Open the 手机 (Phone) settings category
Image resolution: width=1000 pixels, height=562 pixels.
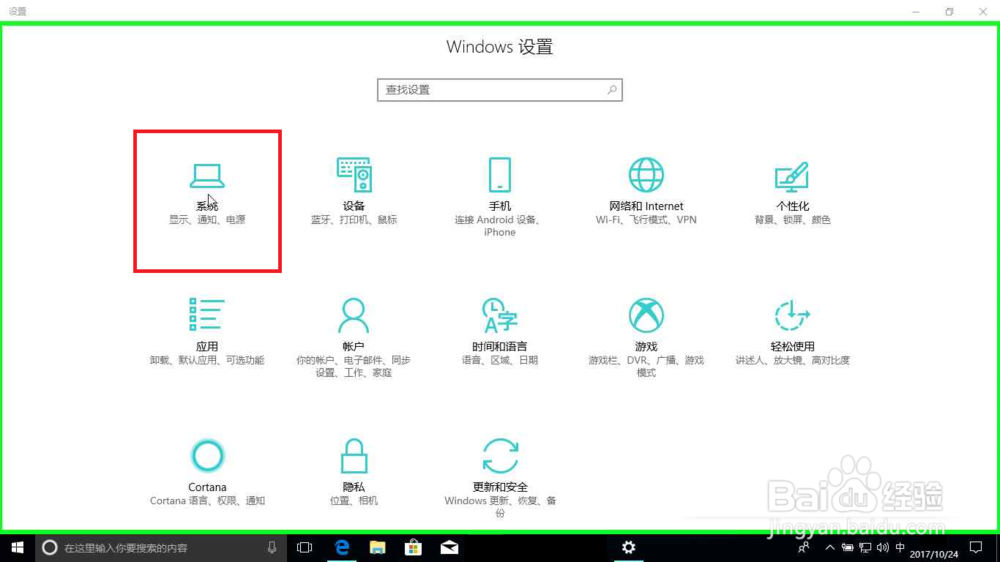click(499, 197)
